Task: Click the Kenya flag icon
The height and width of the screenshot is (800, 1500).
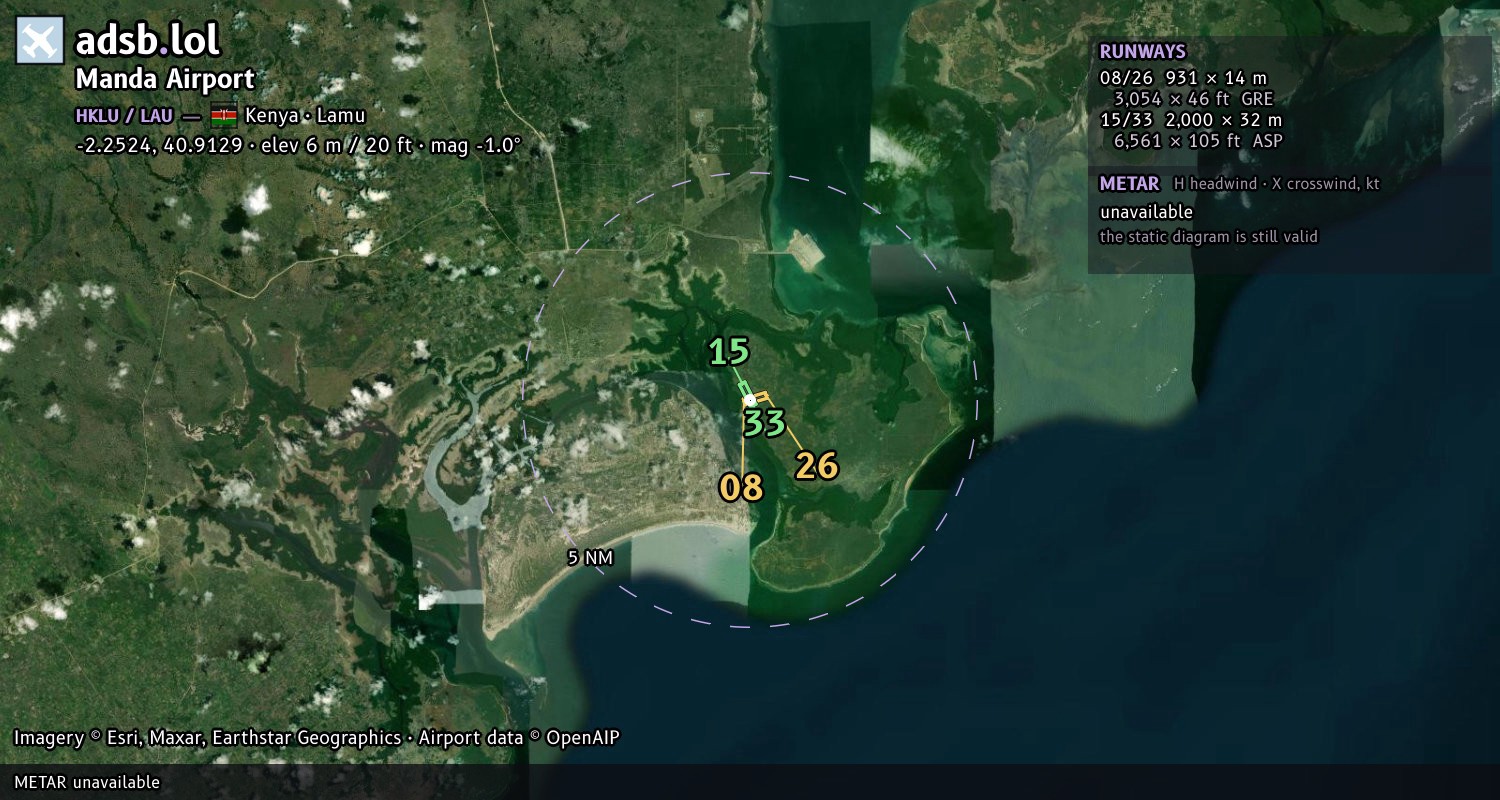Action: coord(224,116)
